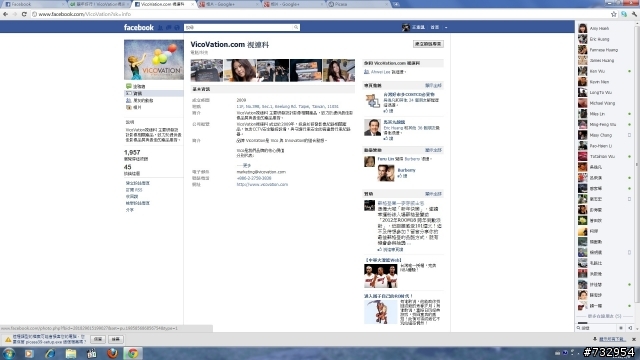Open chat with Mike Lin
Image resolution: width=640 pixels, height=360 pixels.
pyautogui.click(x=604, y=114)
